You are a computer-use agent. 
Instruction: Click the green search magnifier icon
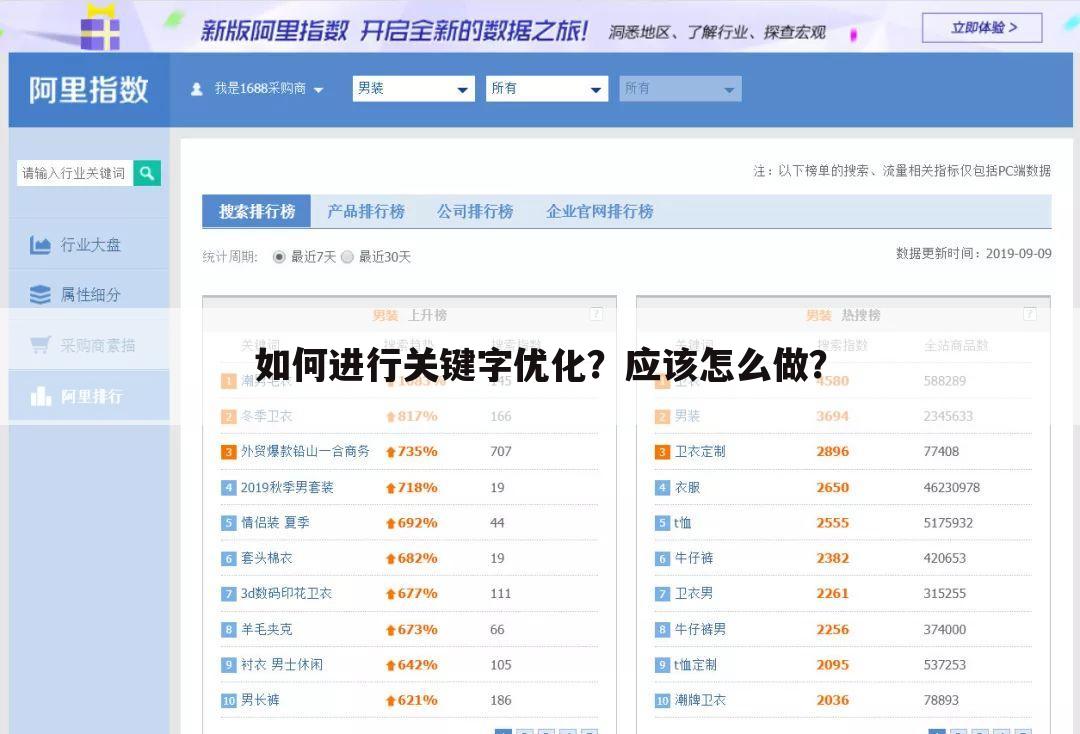tap(147, 173)
